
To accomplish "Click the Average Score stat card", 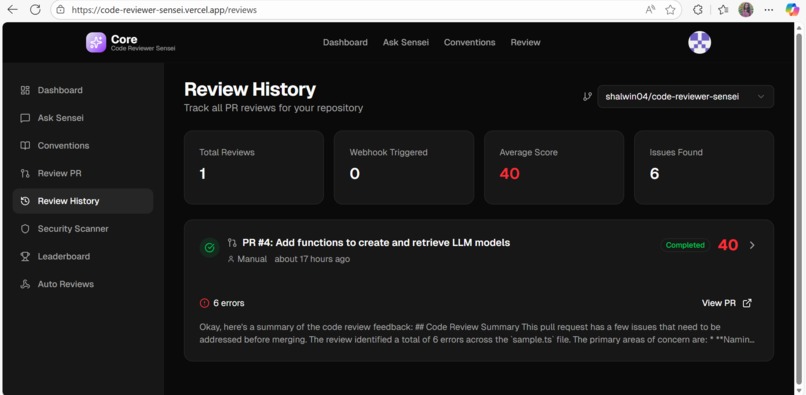I will coord(554,167).
